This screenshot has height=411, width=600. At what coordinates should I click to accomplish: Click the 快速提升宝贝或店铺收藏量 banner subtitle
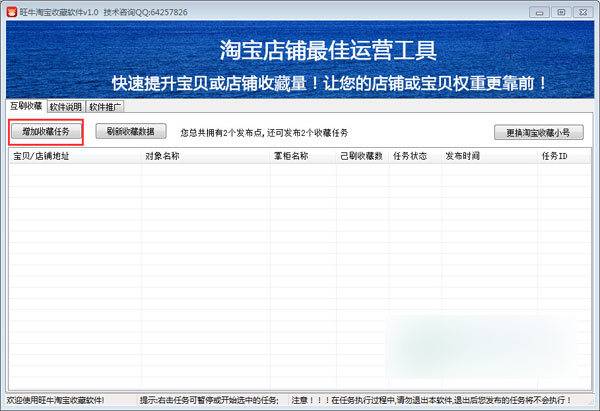pos(329,83)
